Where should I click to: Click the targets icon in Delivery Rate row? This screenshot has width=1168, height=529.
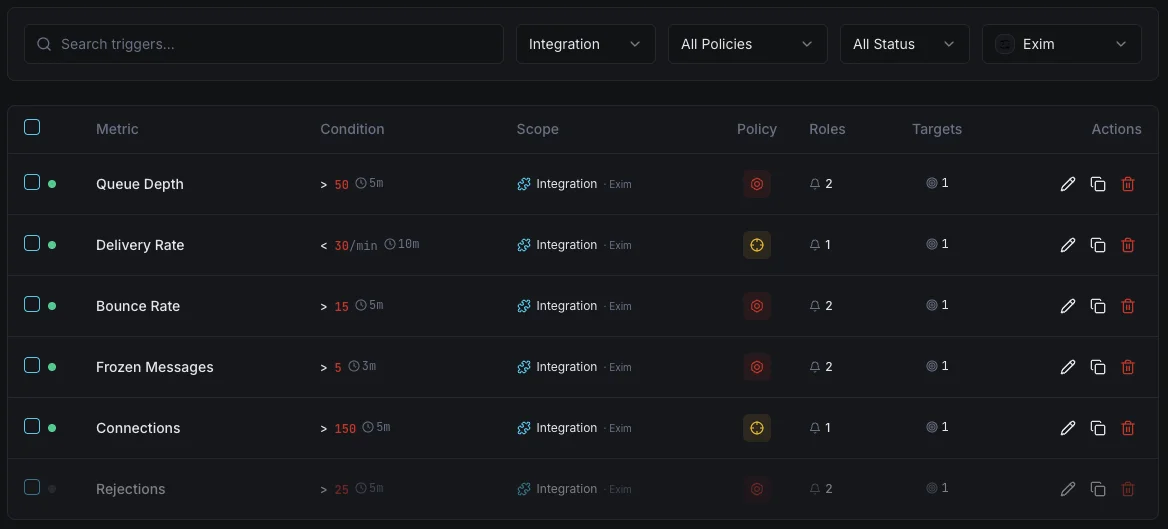coord(932,244)
